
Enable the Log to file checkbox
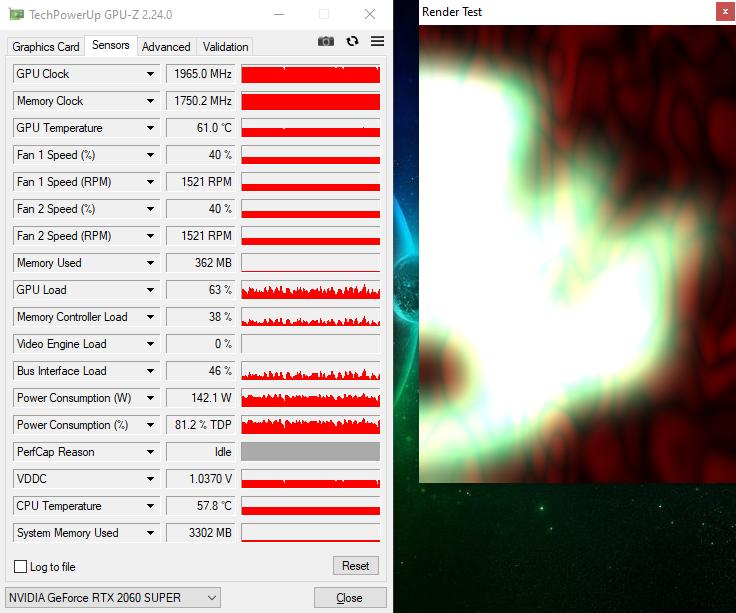click(x=21, y=567)
